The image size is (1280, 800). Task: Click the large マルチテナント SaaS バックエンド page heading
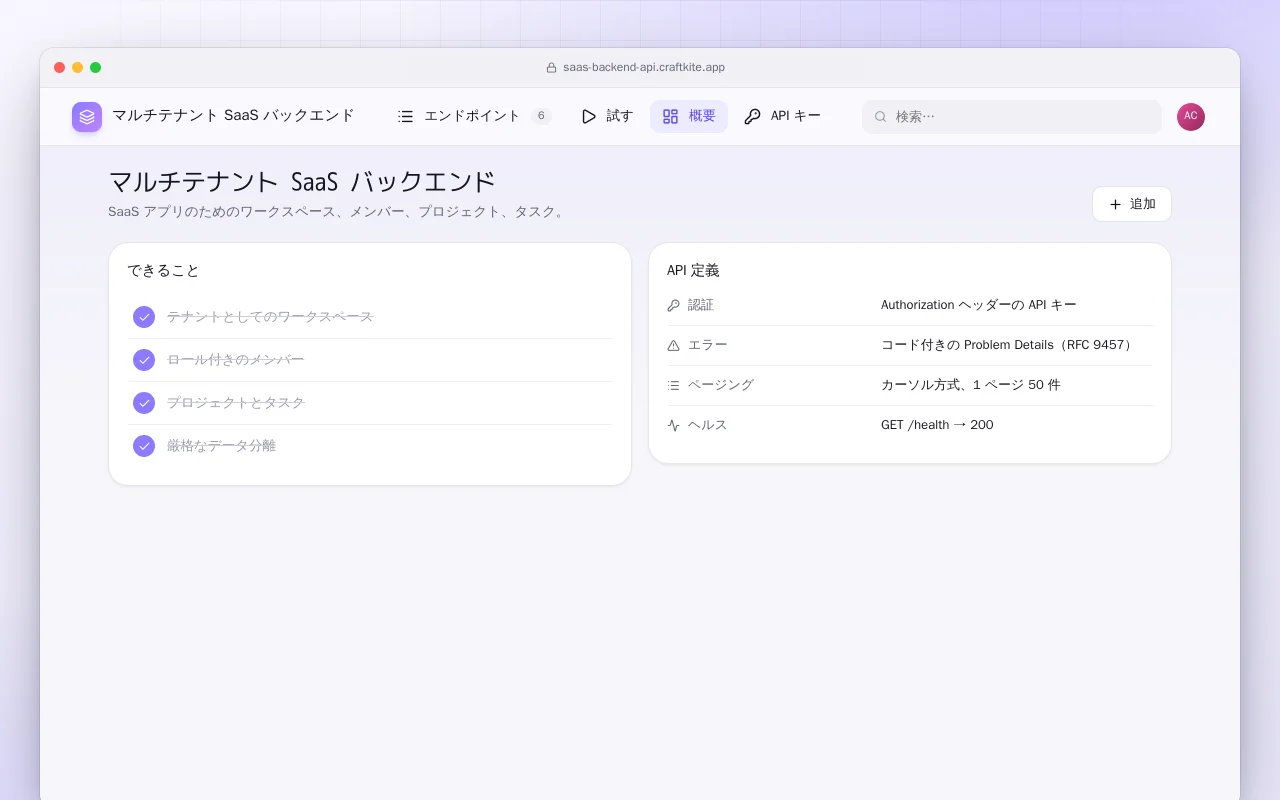302,182
